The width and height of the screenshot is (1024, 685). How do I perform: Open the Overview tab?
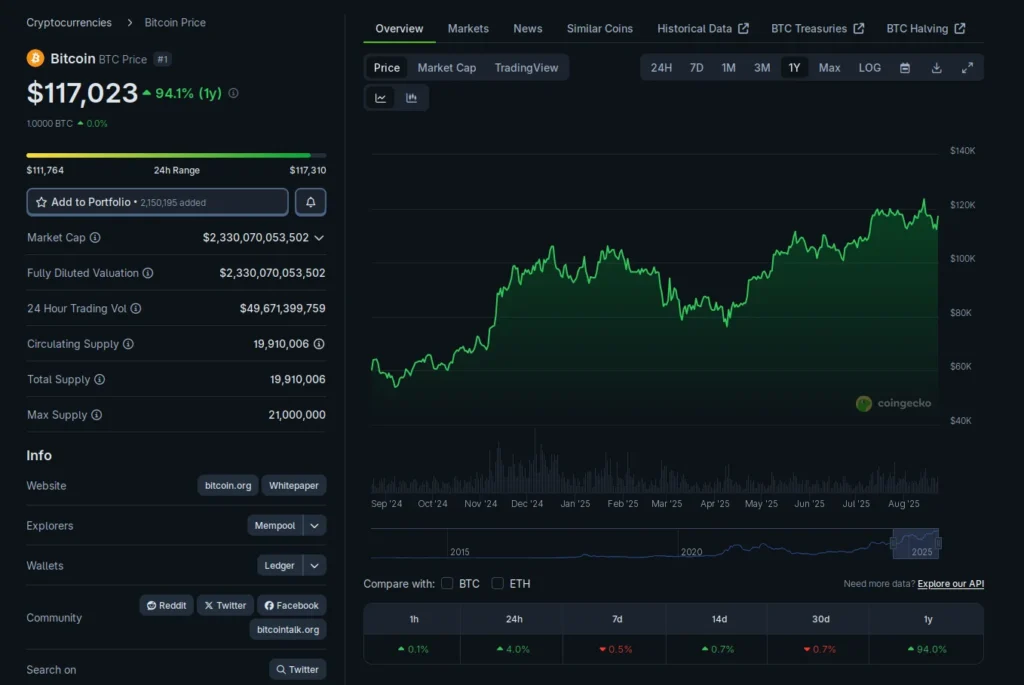point(399,29)
